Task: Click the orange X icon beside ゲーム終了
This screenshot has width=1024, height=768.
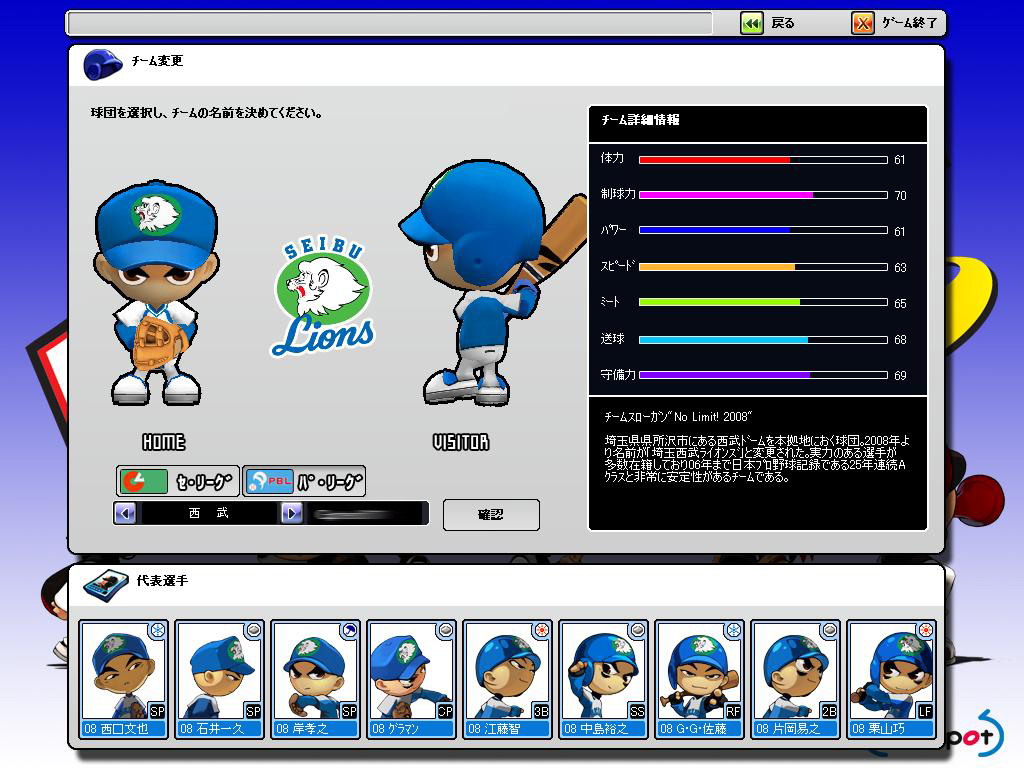Action: [x=863, y=24]
